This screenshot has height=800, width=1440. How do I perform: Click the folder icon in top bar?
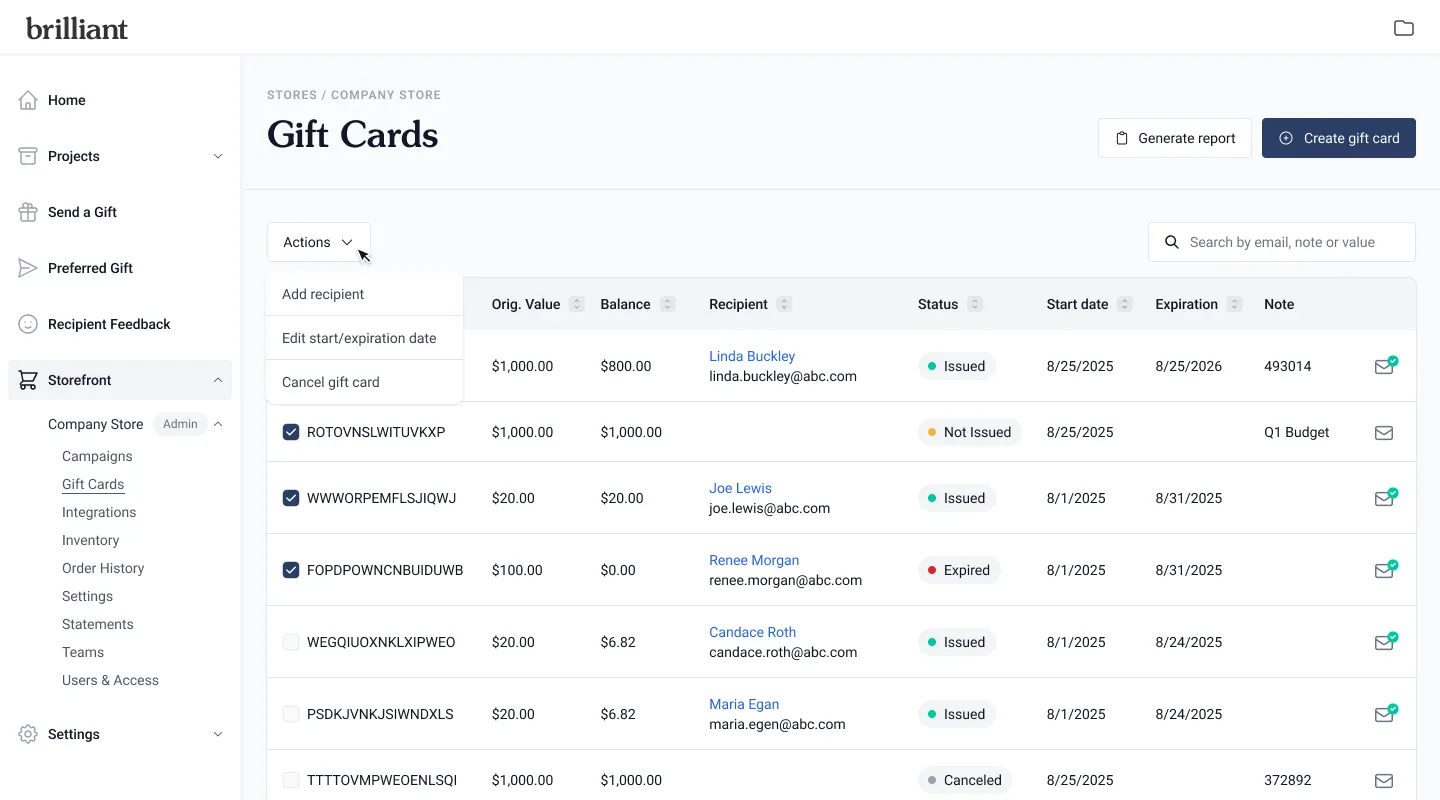pyautogui.click(x=1404, y=28)
